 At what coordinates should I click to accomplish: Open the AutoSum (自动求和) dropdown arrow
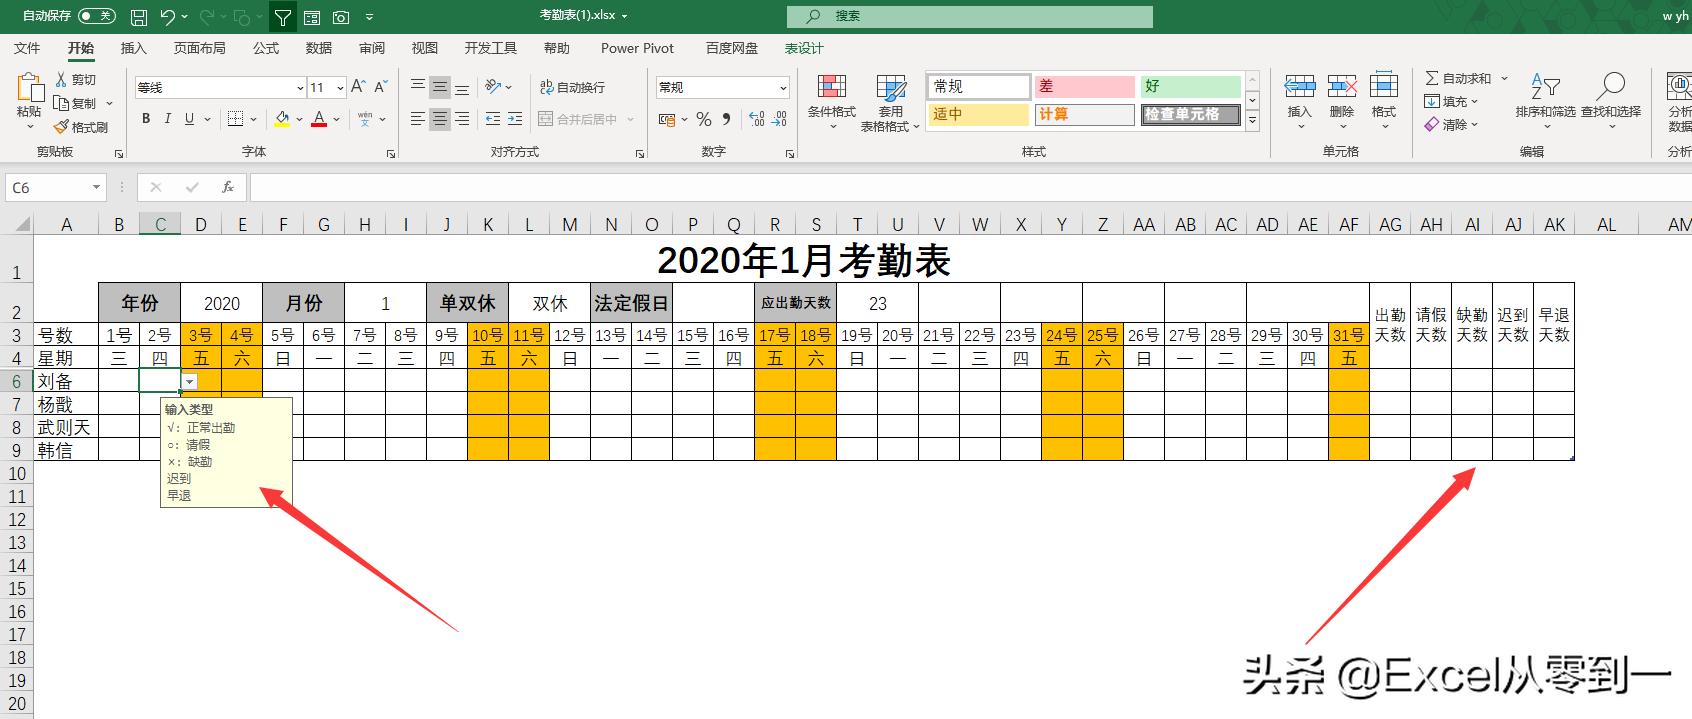1504,78
